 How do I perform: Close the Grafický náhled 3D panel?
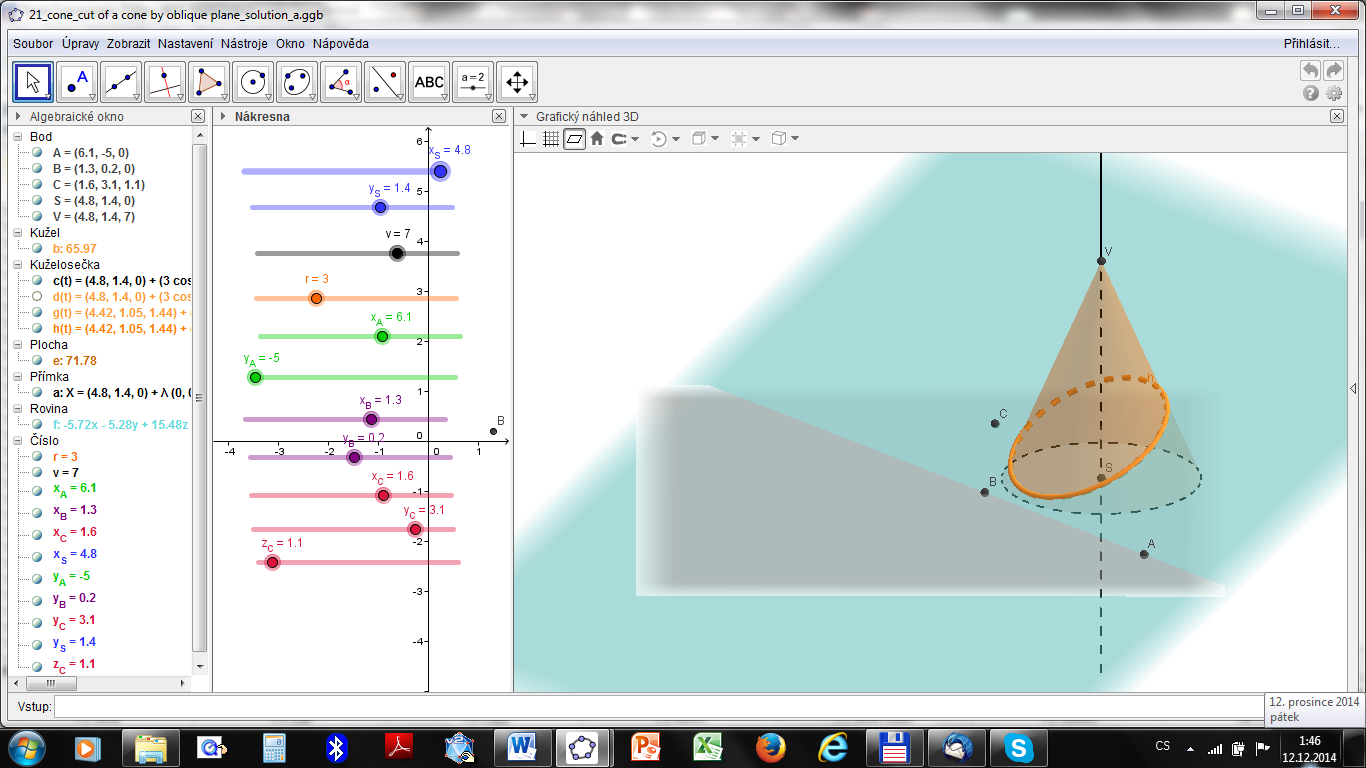pyautogui.click(x=1337, y=117)
